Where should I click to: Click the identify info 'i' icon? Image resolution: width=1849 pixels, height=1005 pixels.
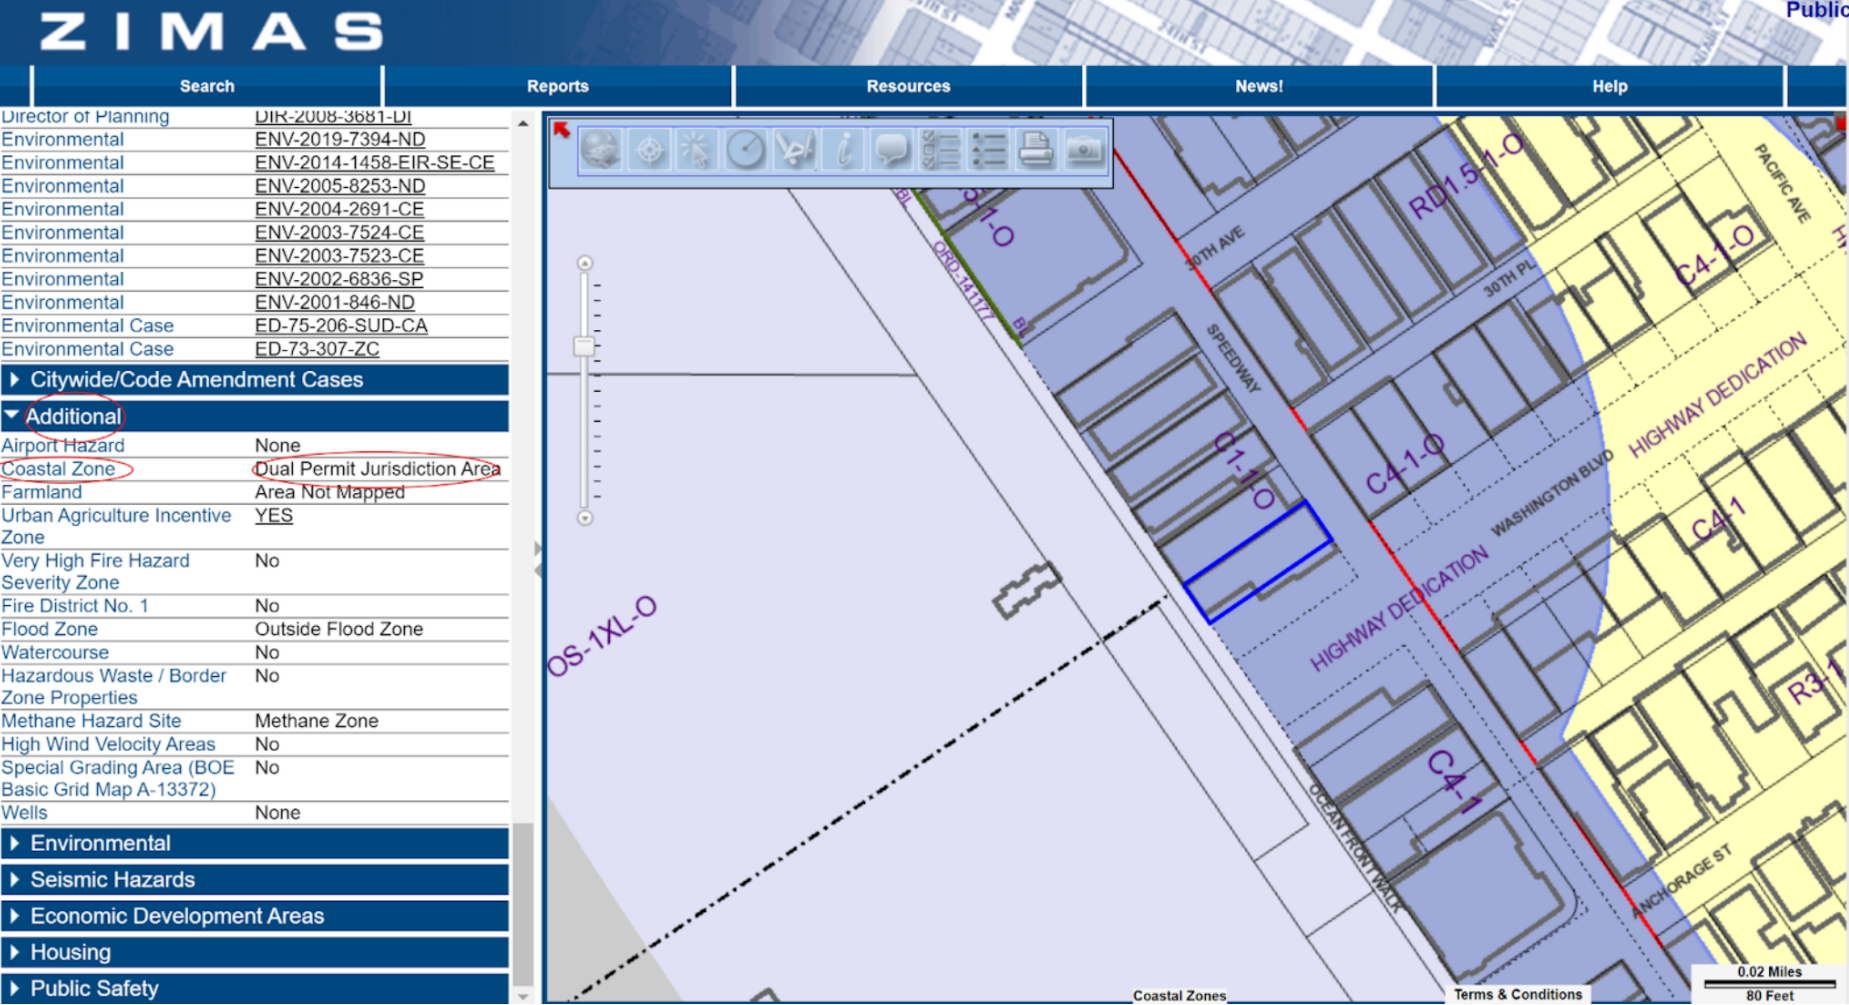point(843,151)
